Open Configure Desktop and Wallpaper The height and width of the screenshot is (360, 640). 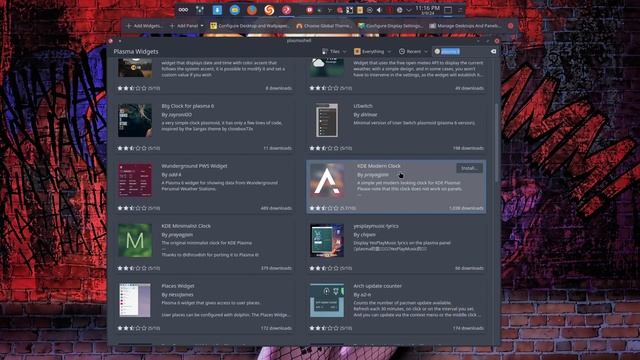pos(249,26)
